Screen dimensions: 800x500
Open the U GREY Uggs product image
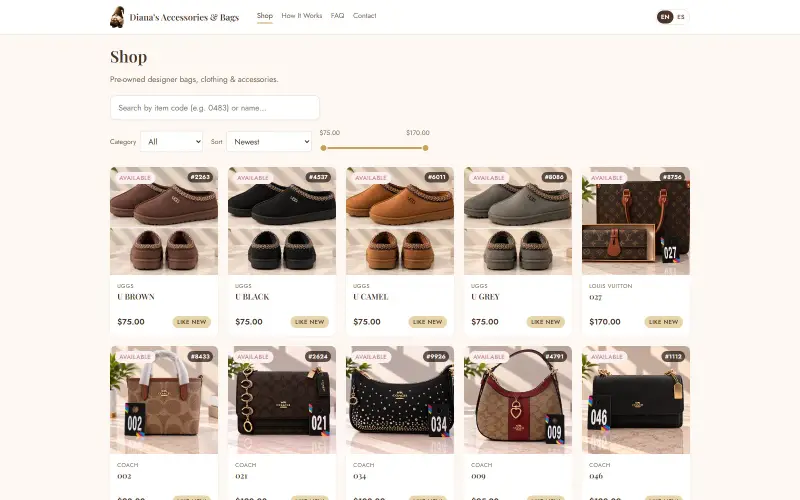coord(518,221)
